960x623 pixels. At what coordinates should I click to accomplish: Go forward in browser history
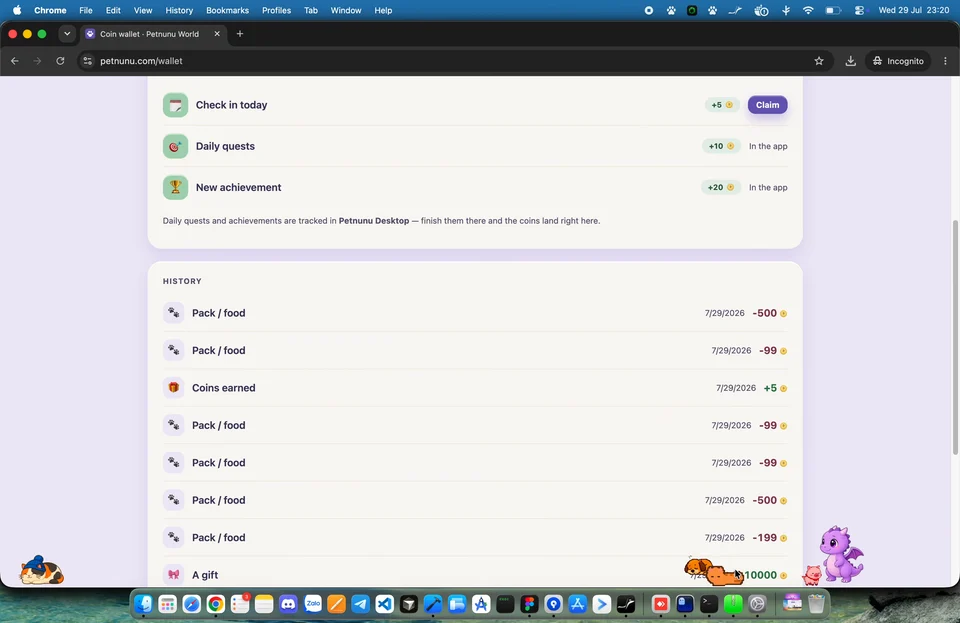[x=37, y=61]
